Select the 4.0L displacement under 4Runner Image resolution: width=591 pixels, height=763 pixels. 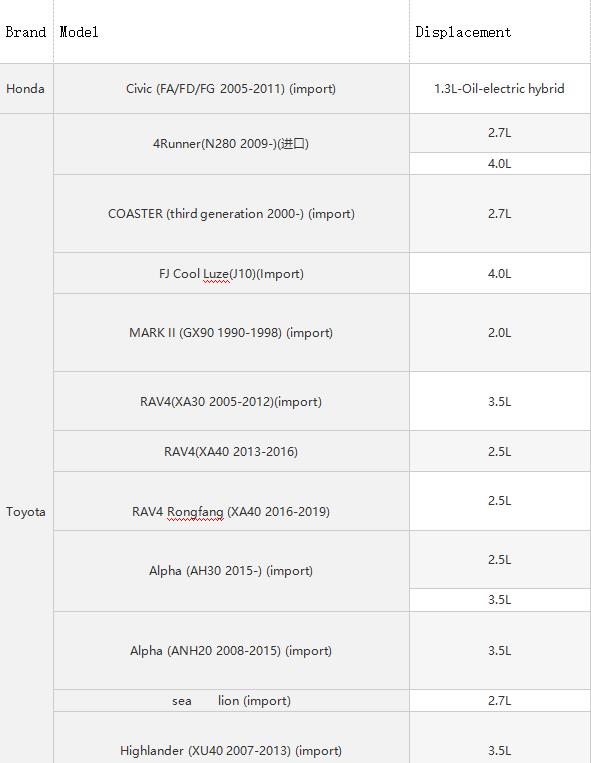500,164
